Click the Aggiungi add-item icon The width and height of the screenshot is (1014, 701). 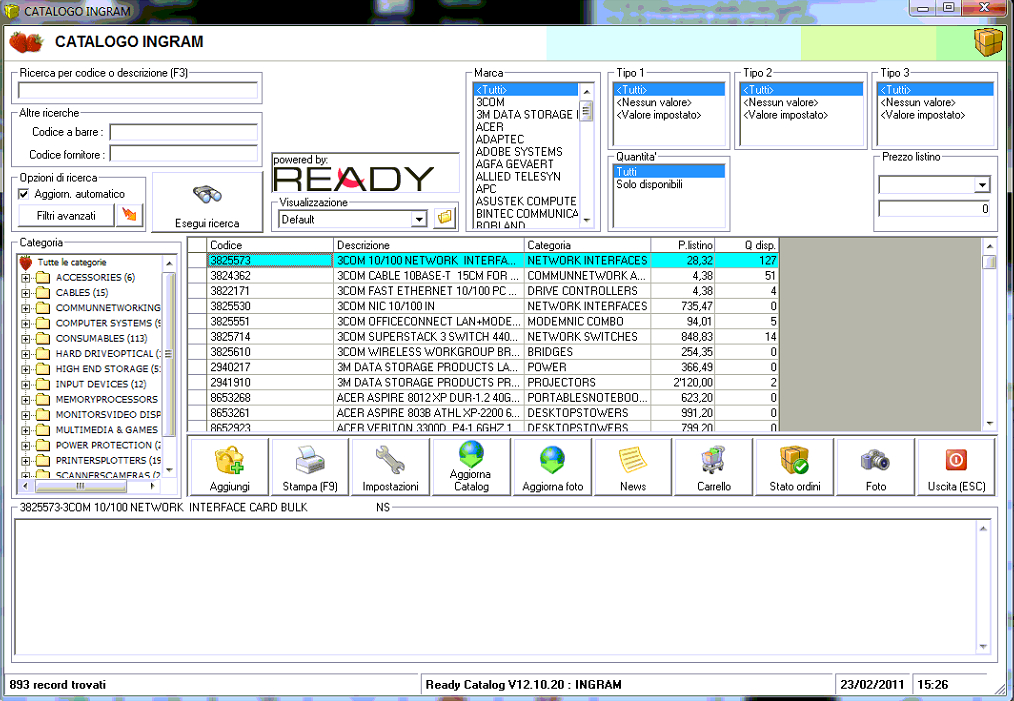point(228,467)
